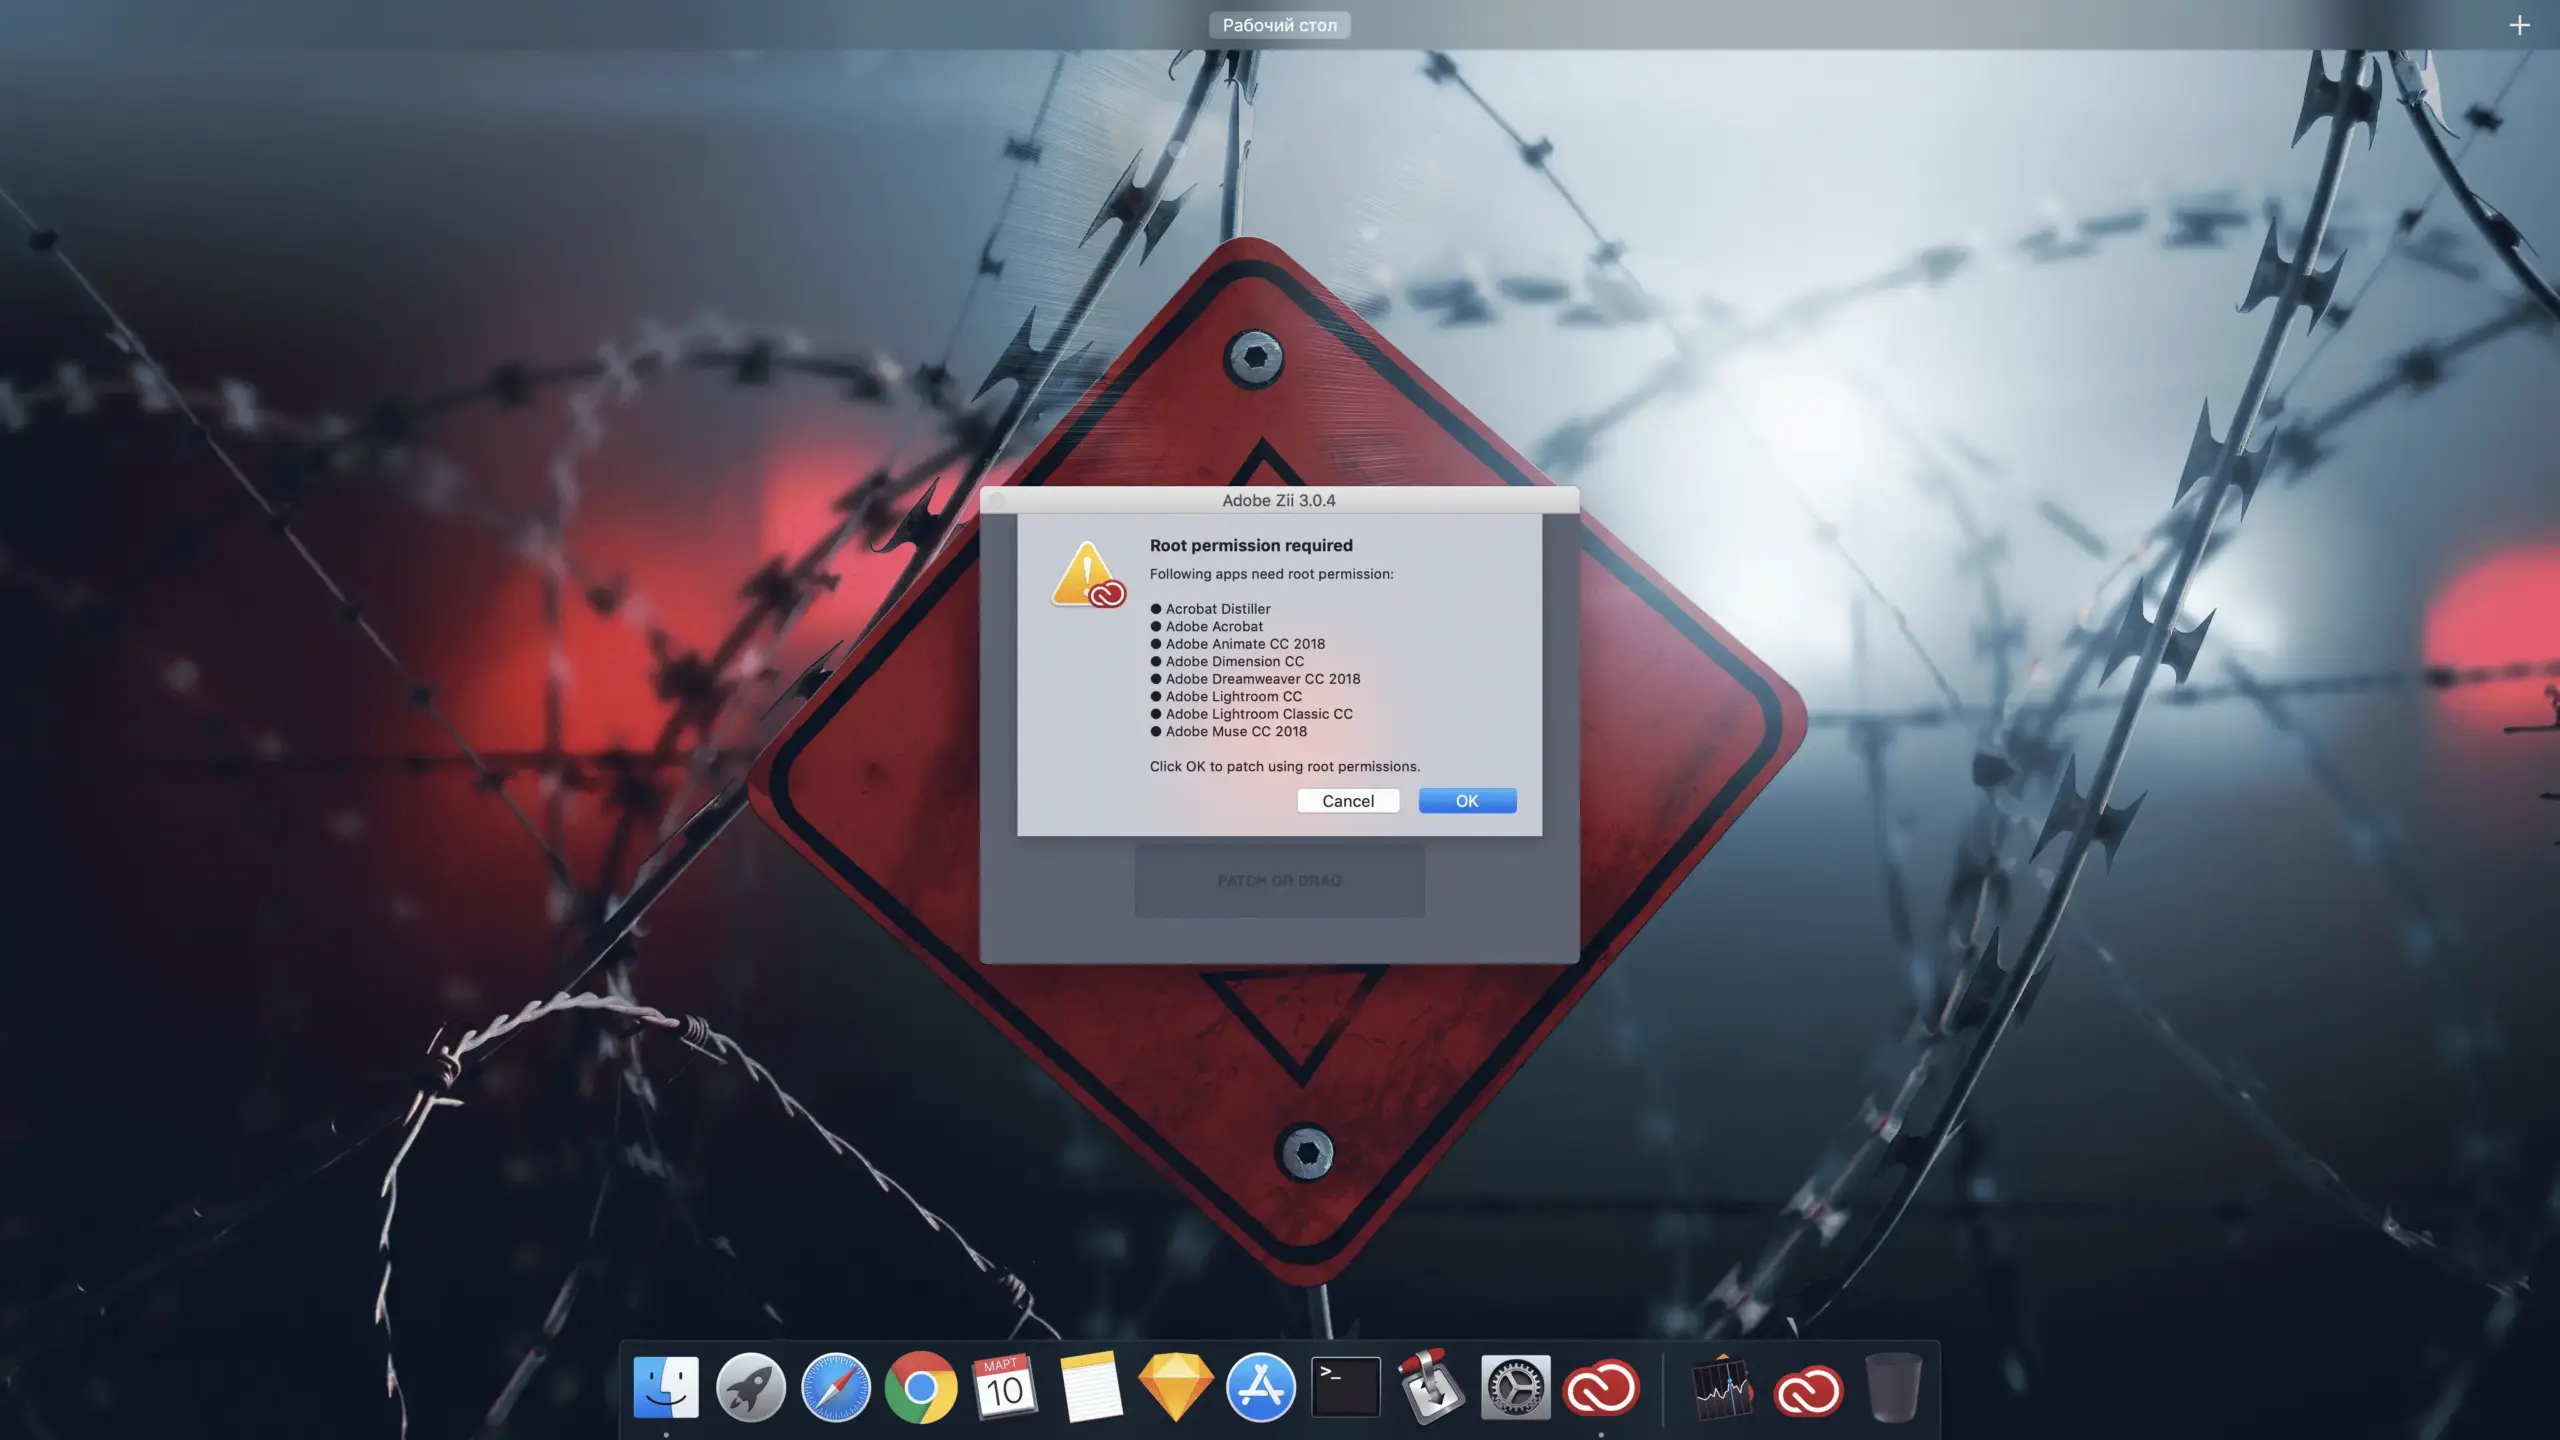Select the Рабочий стол desktop space label
Screen dimensions: 2560x1440
pos(1279,25)
